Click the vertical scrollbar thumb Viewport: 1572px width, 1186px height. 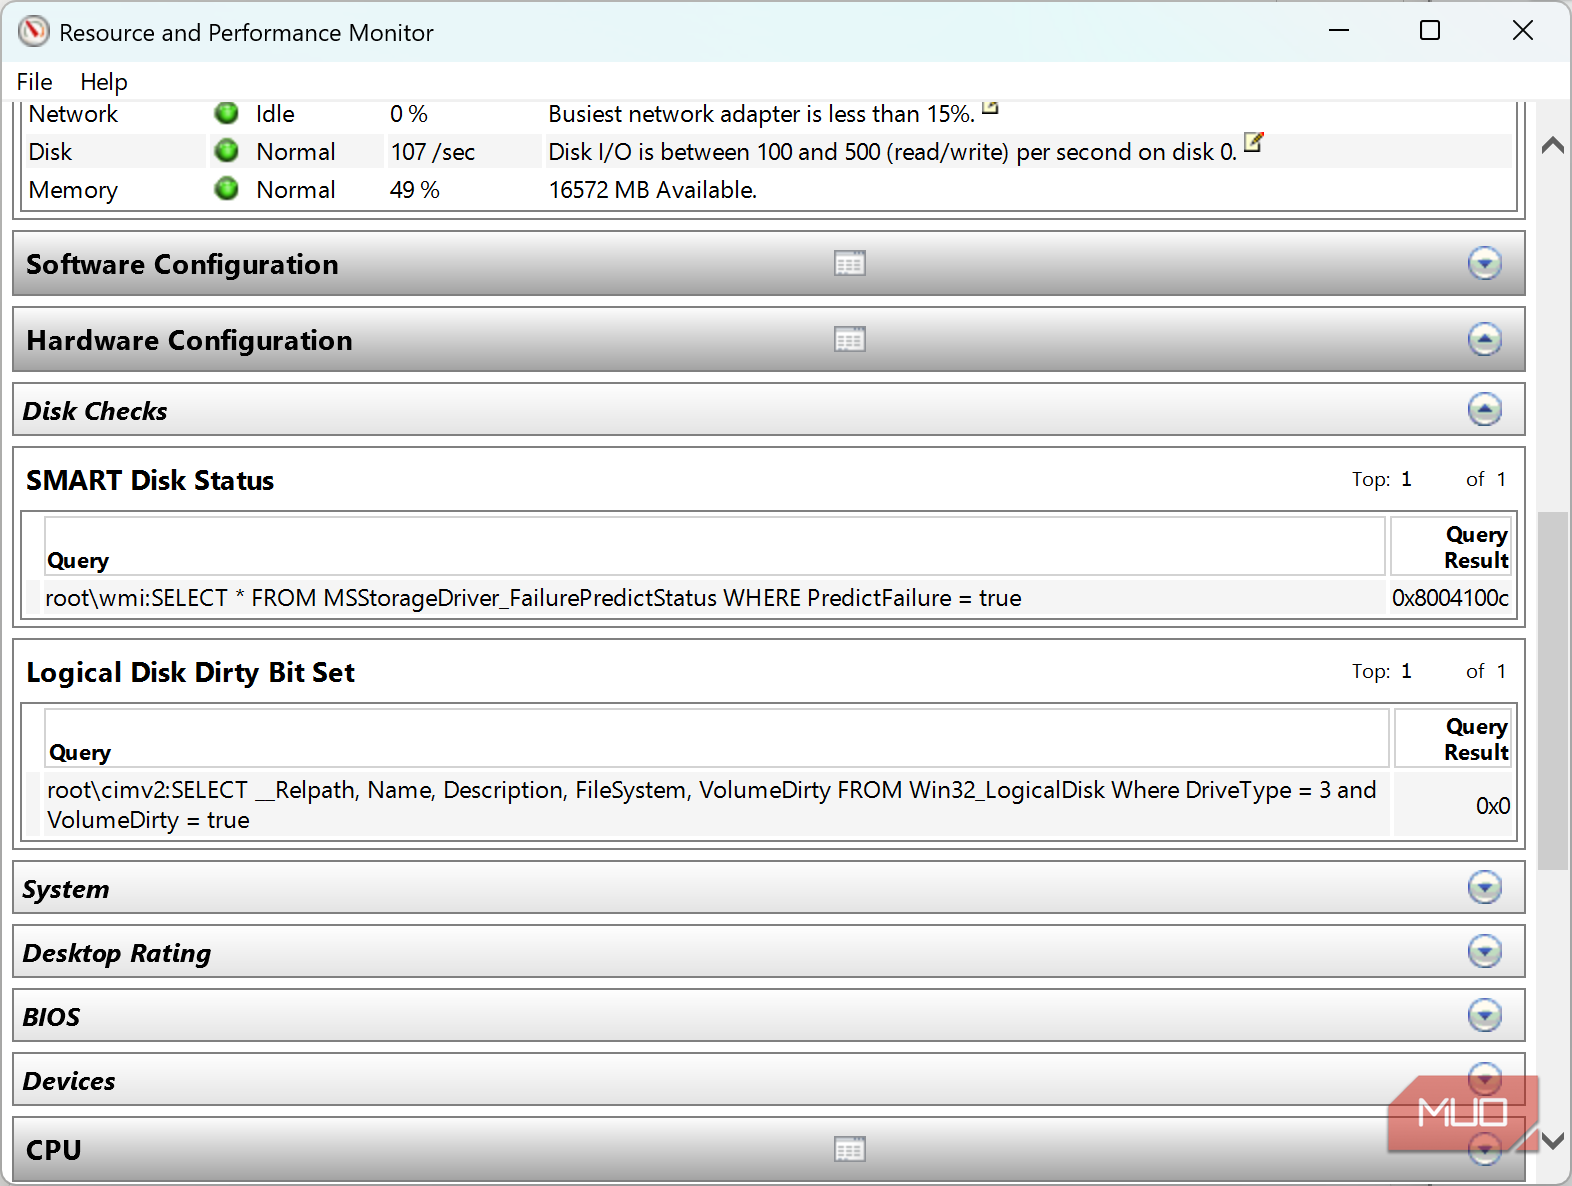pyautogui.click(x=1553, y=691)
